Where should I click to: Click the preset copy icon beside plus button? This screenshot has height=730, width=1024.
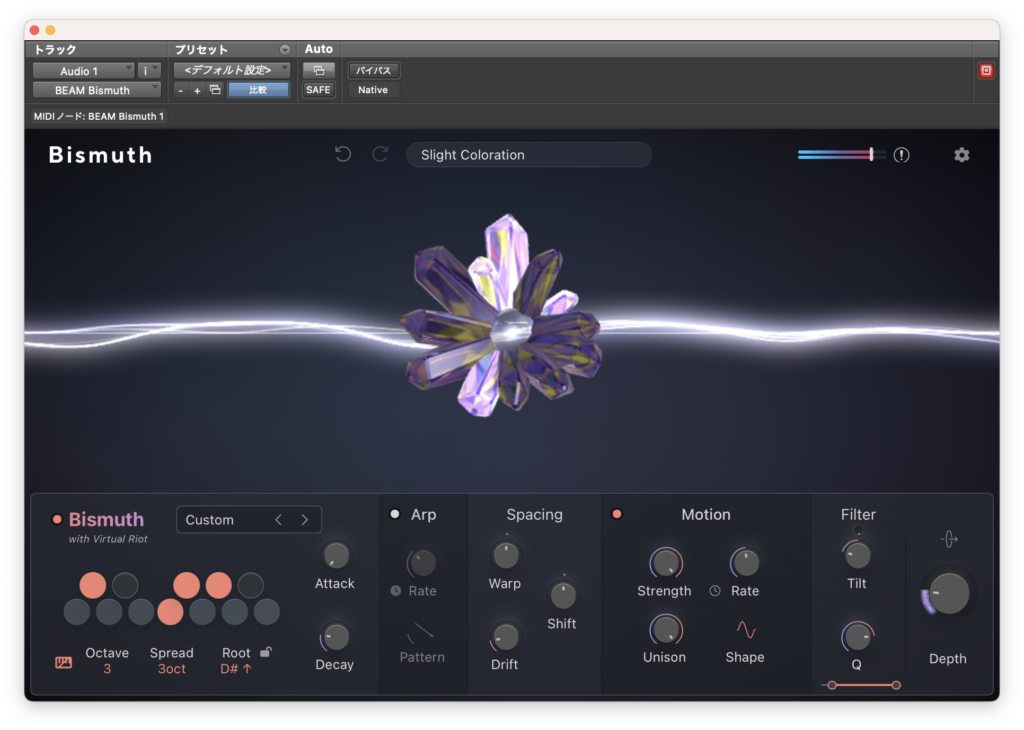[x=215, y=90]
